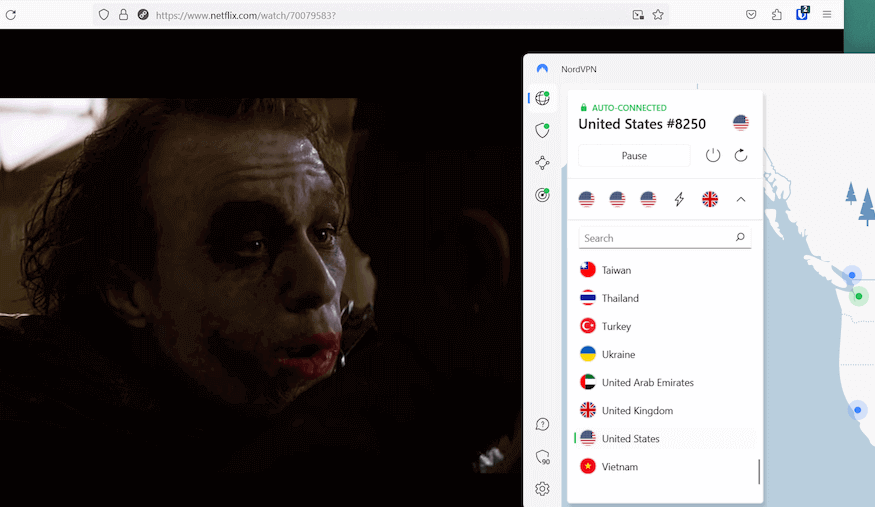Image resolution: width=875 pixels, height=507 pixels.
Task: Select the third recent US flag connection
Action: coord(648,199)
